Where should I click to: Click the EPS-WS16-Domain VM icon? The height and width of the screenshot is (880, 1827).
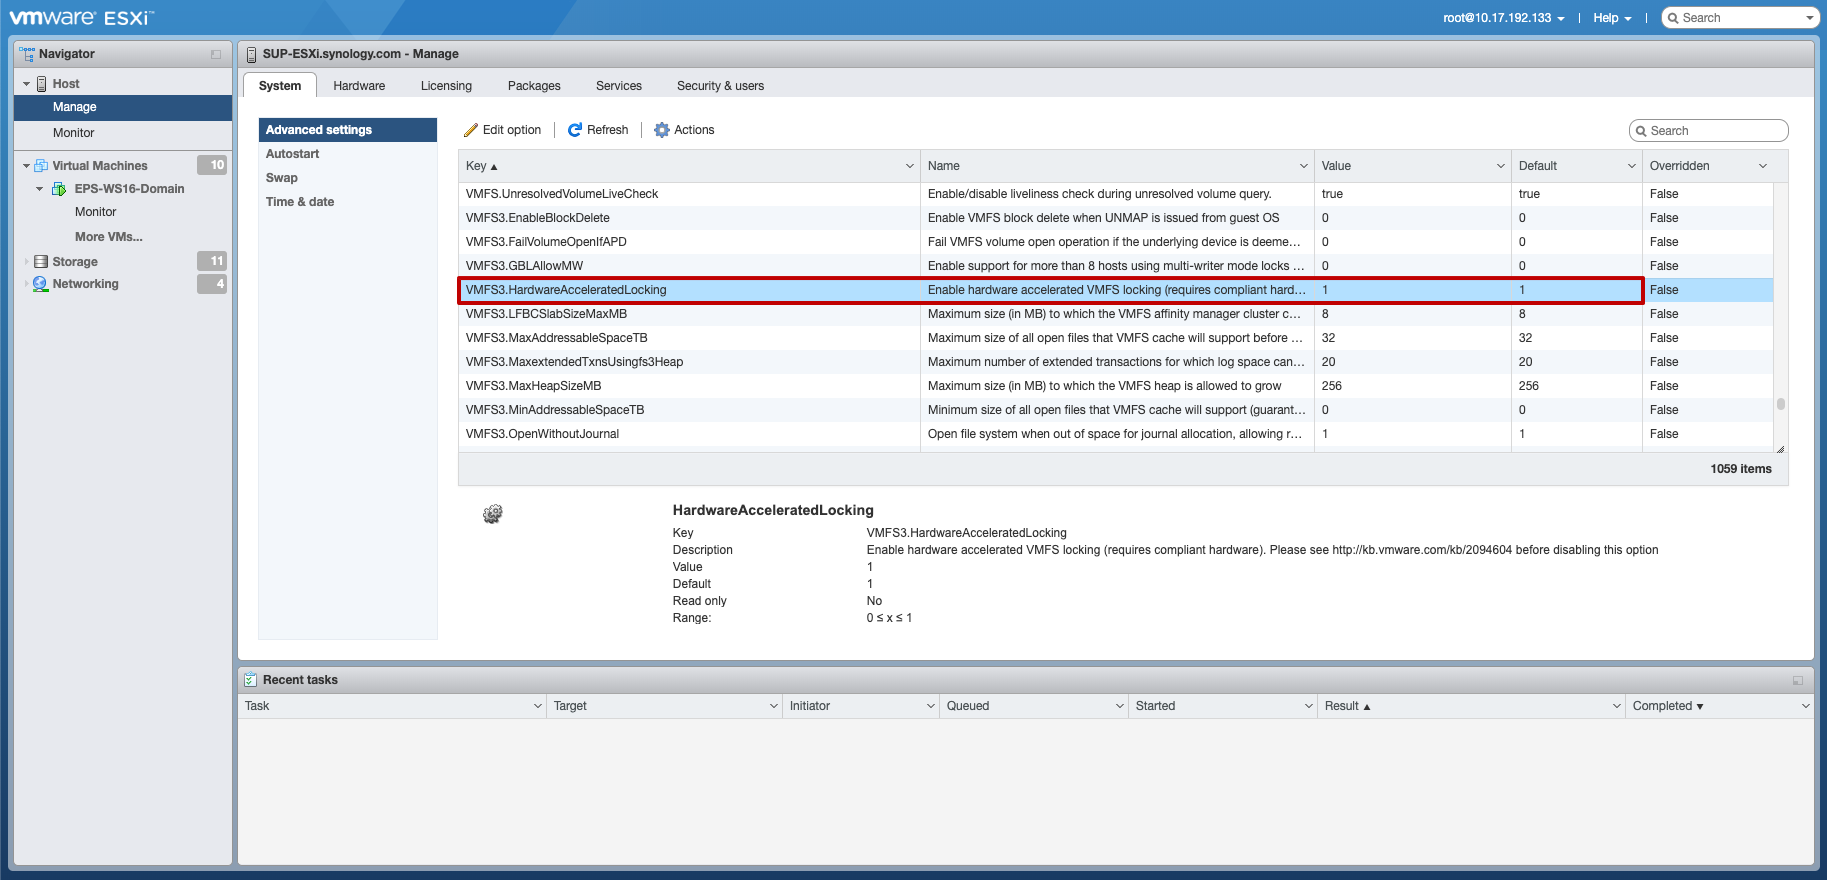(59, 189)
